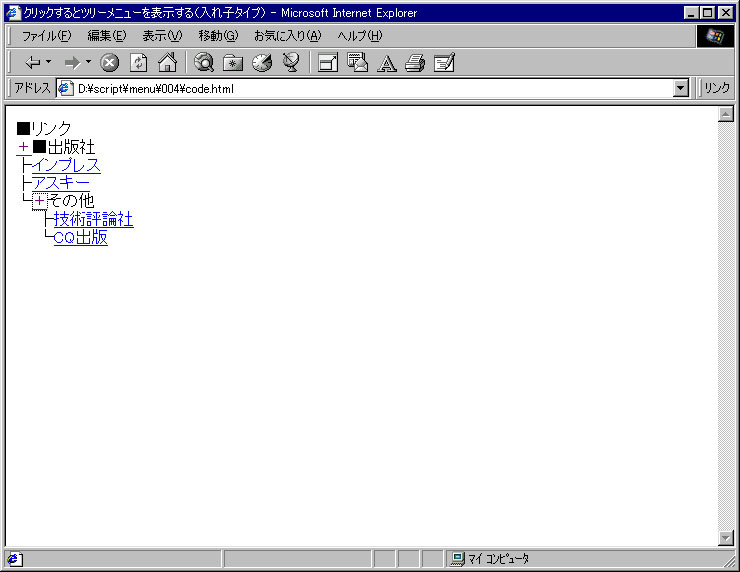Maximize the Internet Explorer window
This screenshot has width=740, height=572.
(x=708, y=13)
